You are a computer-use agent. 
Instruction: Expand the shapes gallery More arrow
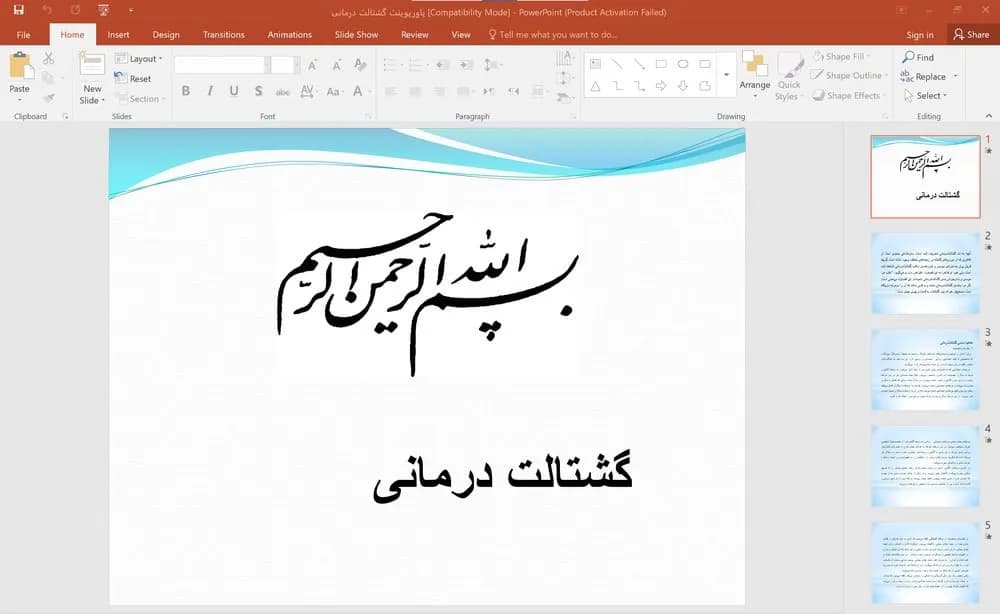coord(726,75)
